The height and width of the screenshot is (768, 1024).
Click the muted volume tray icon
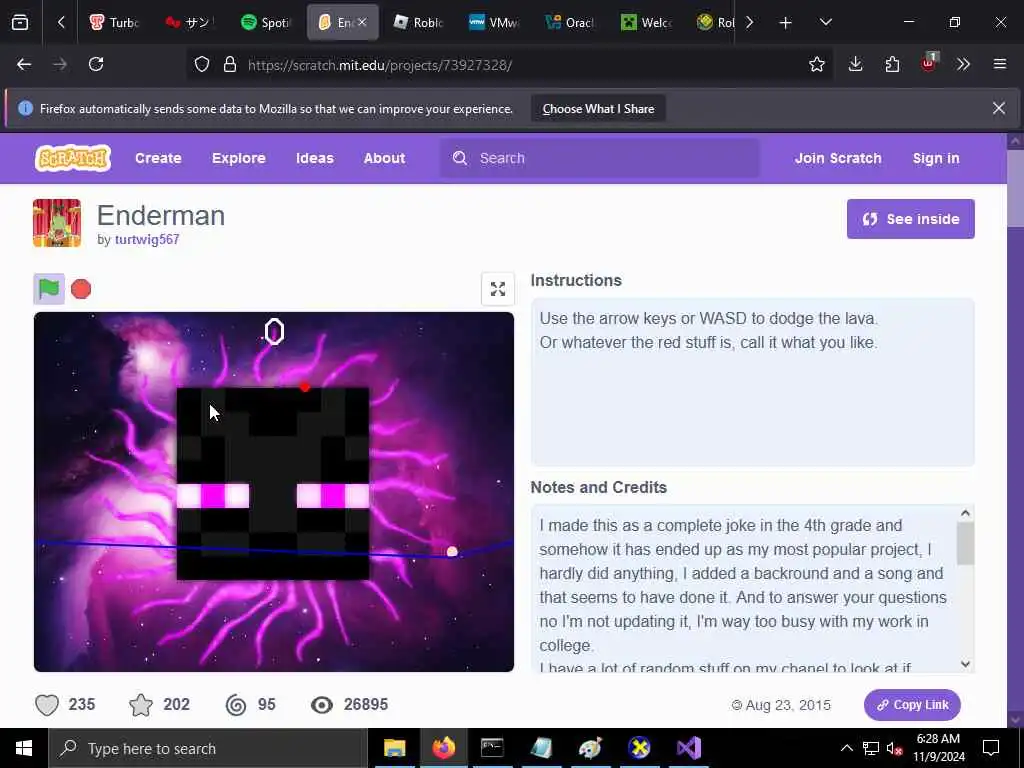click(x=894, y=748)
